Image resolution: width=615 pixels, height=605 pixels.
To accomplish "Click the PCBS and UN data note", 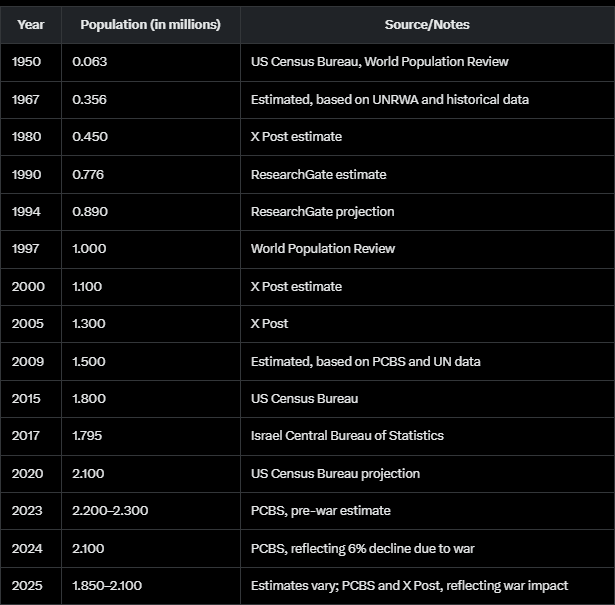I will point(366,362).
